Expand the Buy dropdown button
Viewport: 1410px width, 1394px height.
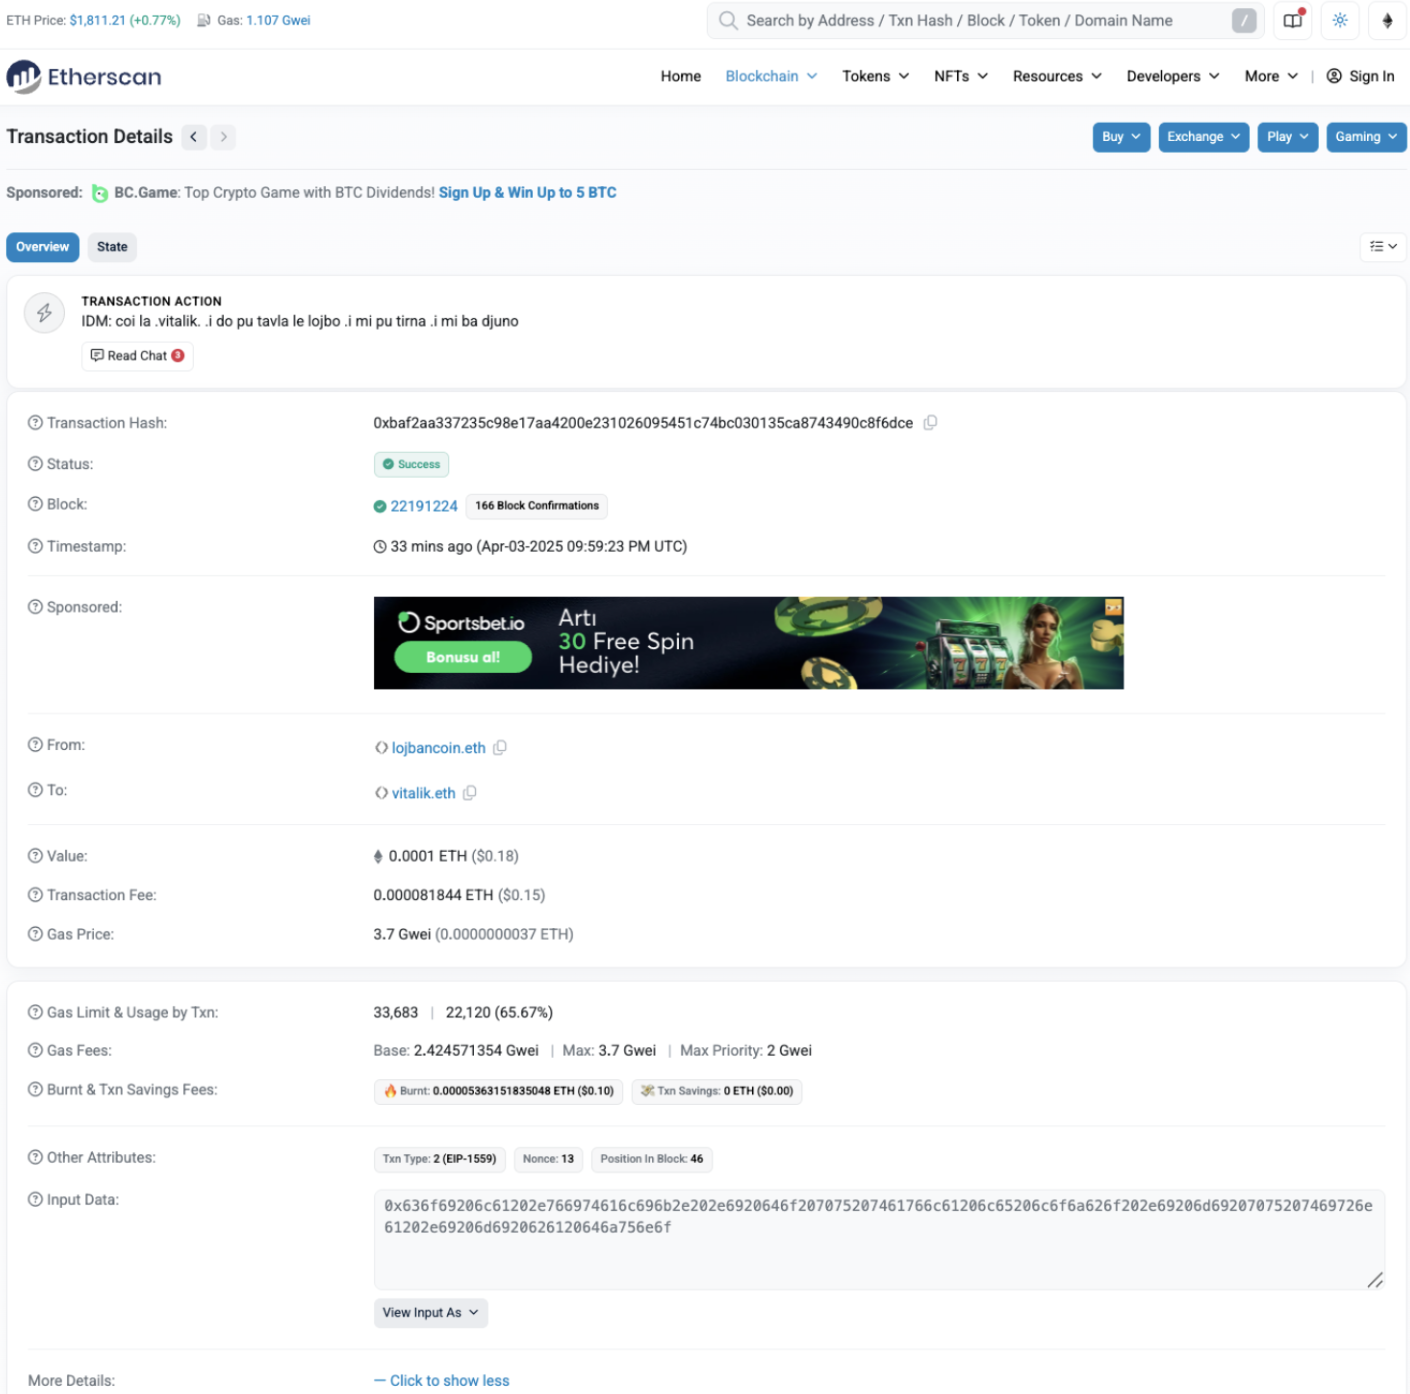click(x=1121, y=137)
